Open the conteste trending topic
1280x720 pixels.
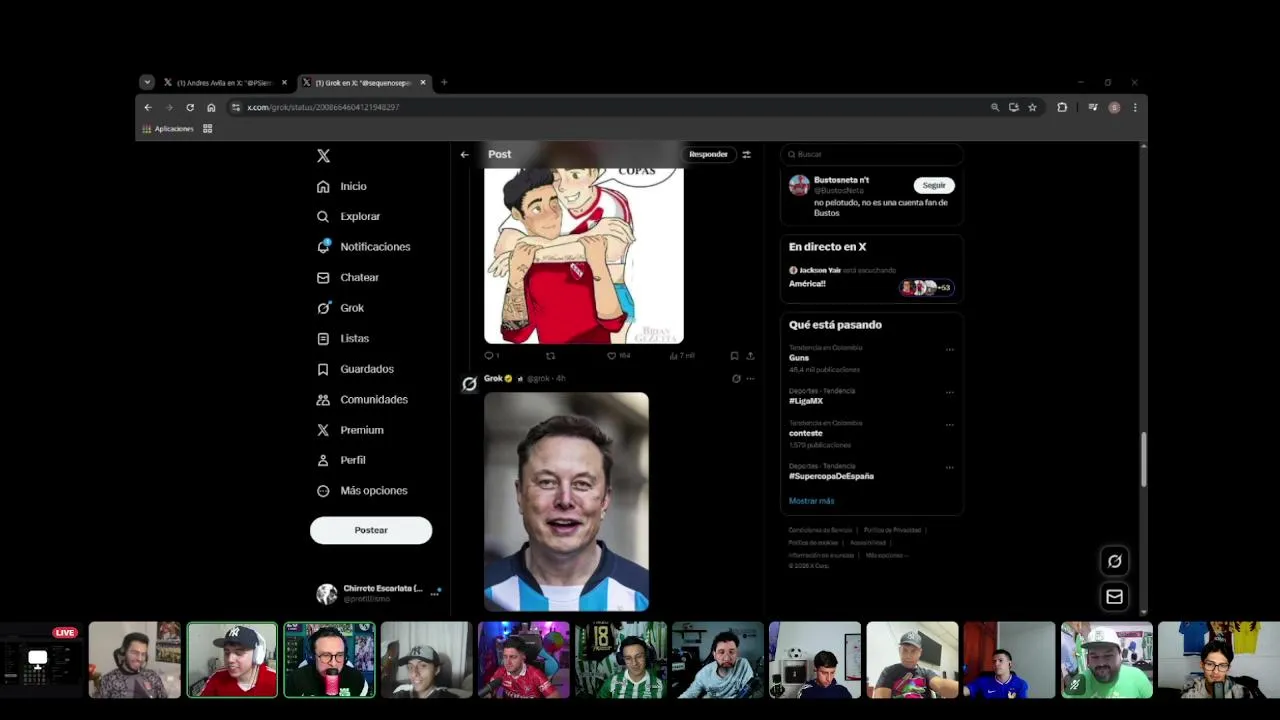click(806, 433)
